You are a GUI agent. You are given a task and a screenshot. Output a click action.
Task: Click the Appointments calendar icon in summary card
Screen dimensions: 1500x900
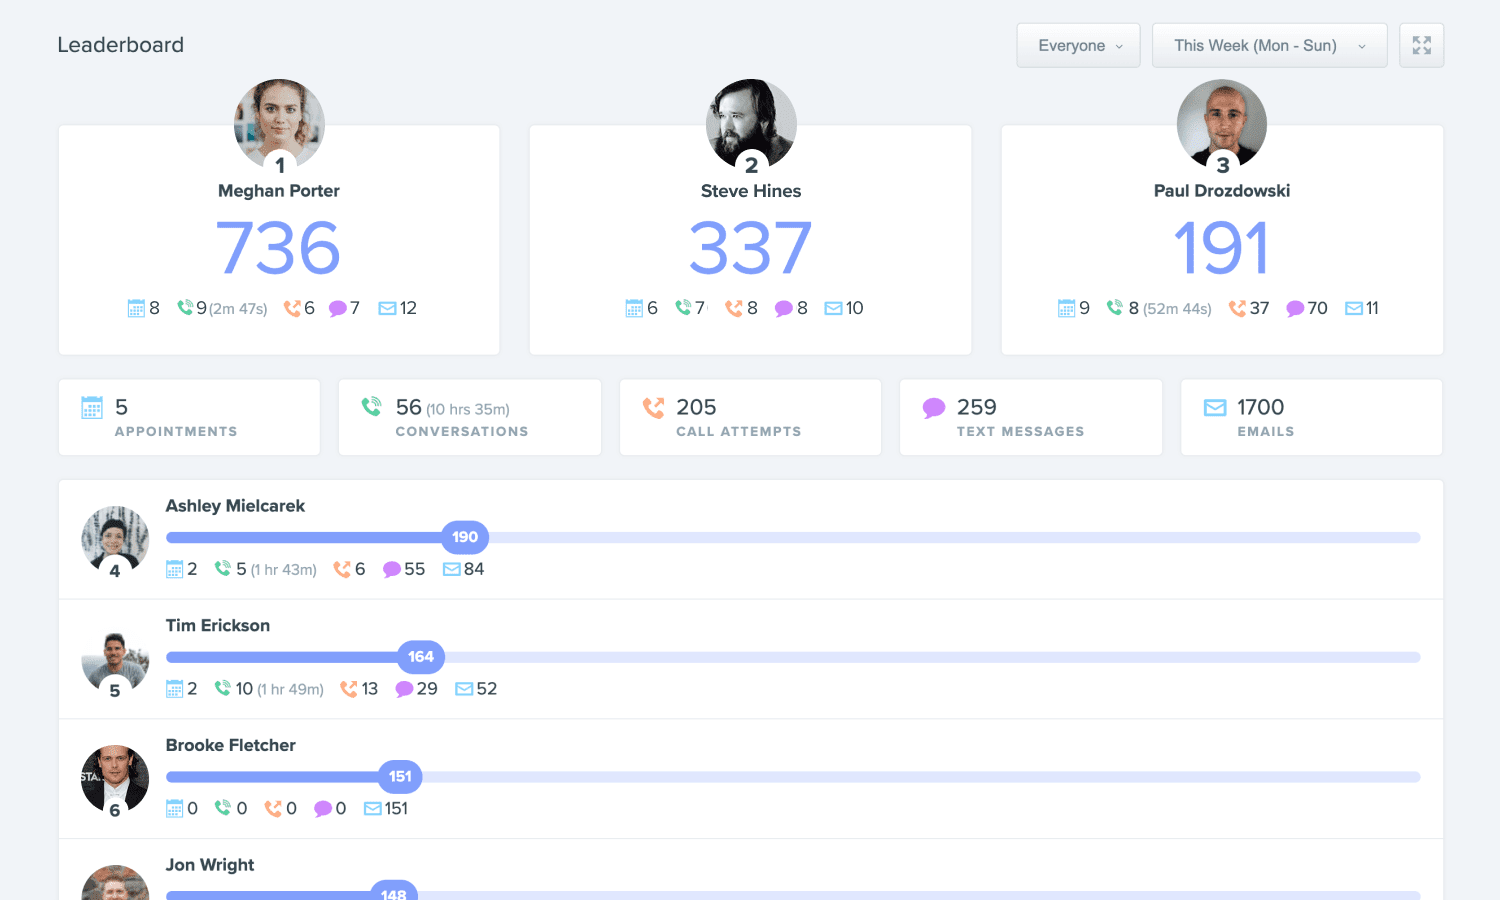(x=92, y=407)
